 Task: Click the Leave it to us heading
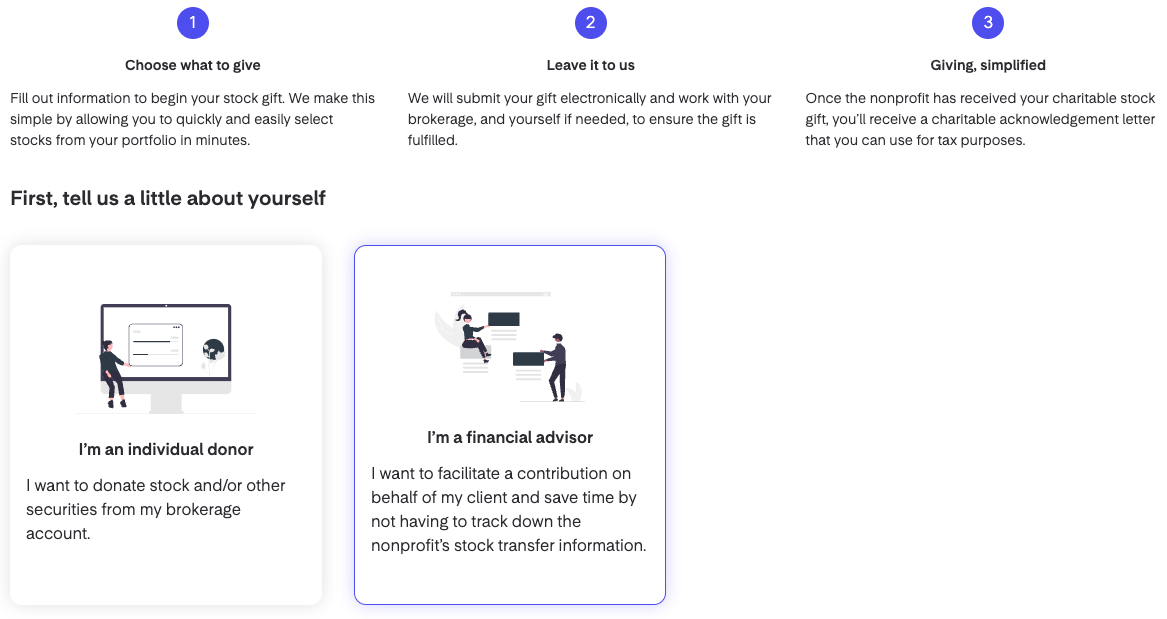(x=590, y=64)
